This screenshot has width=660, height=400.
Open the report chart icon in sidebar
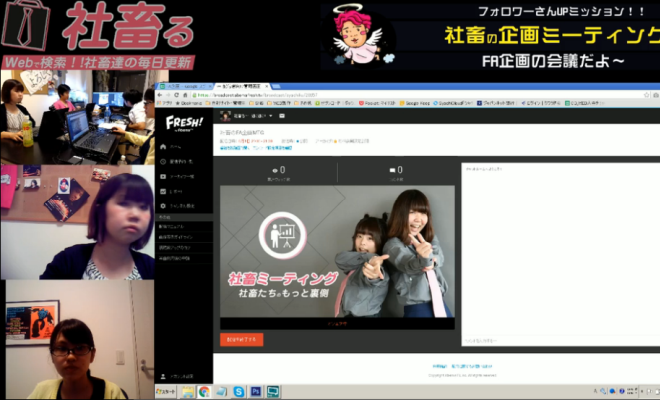pos(164,190)
